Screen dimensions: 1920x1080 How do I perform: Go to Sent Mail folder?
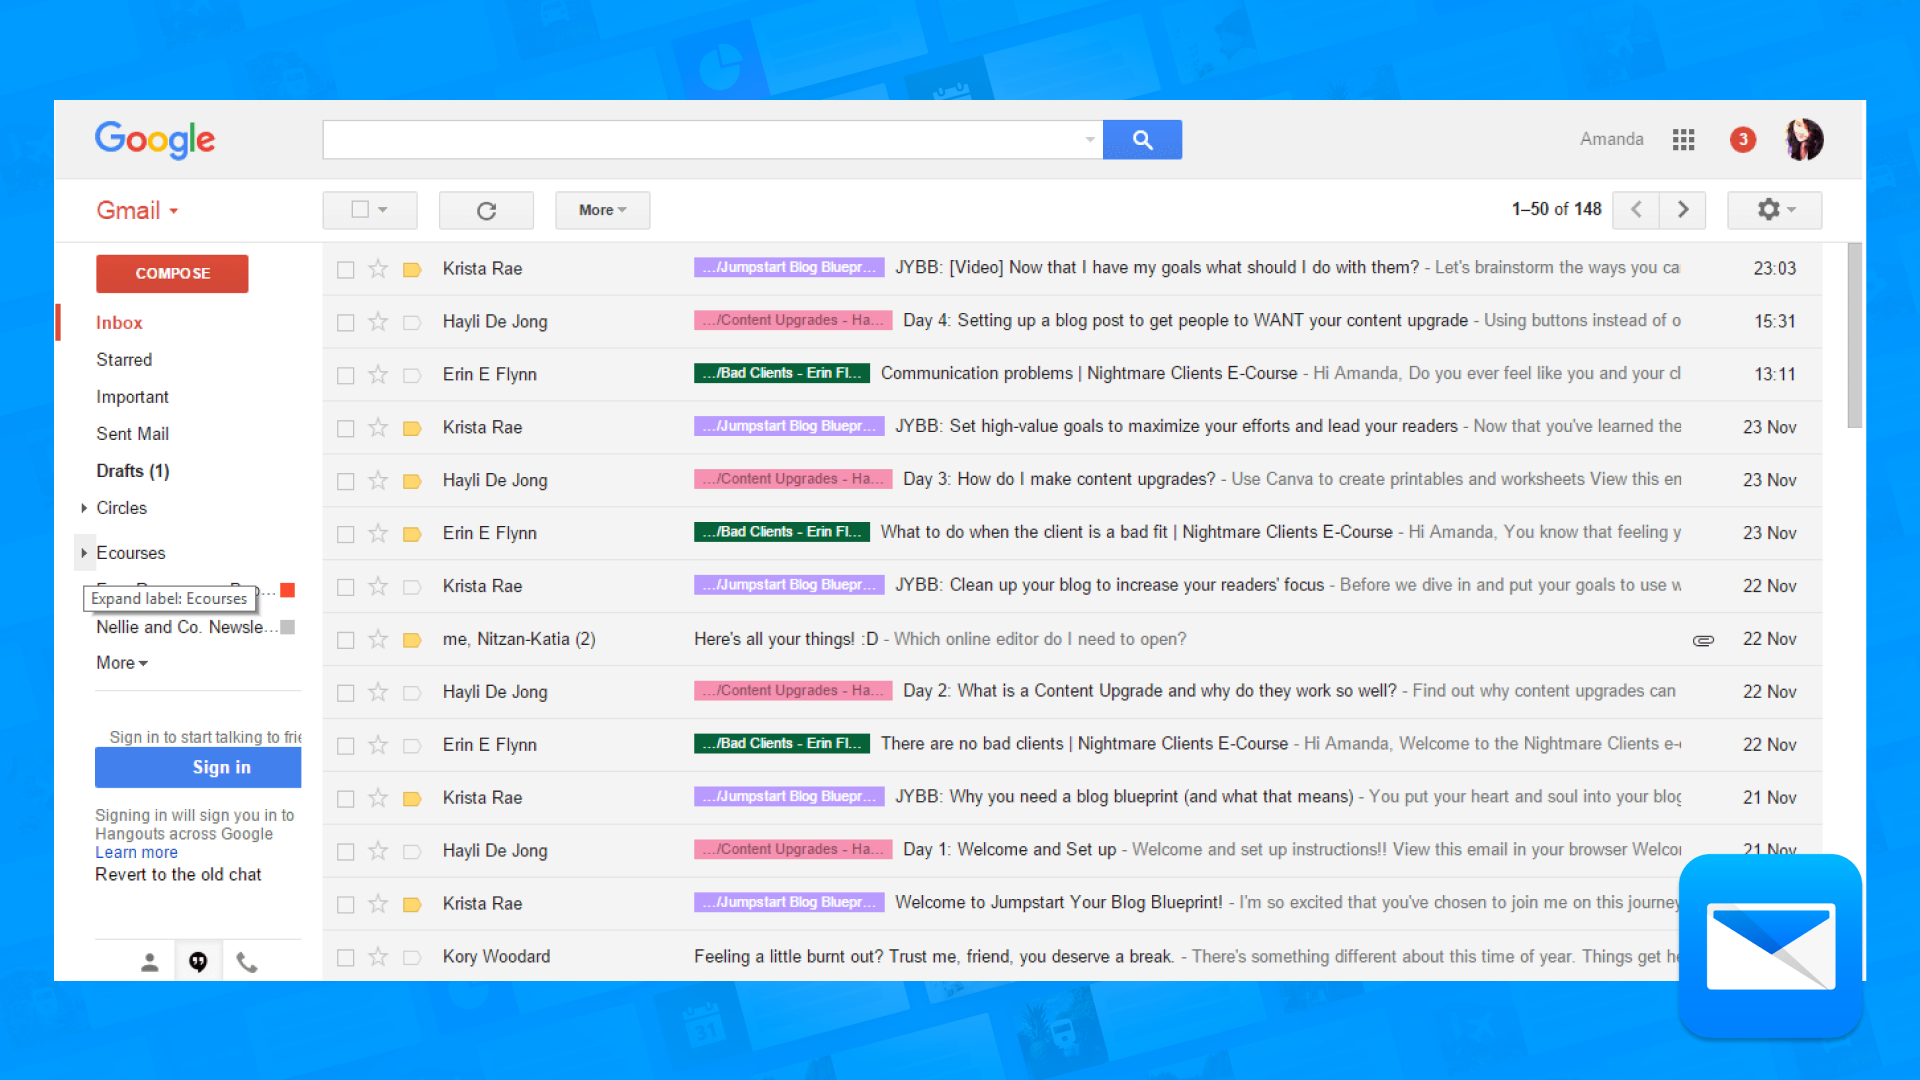tap(132, 434)
